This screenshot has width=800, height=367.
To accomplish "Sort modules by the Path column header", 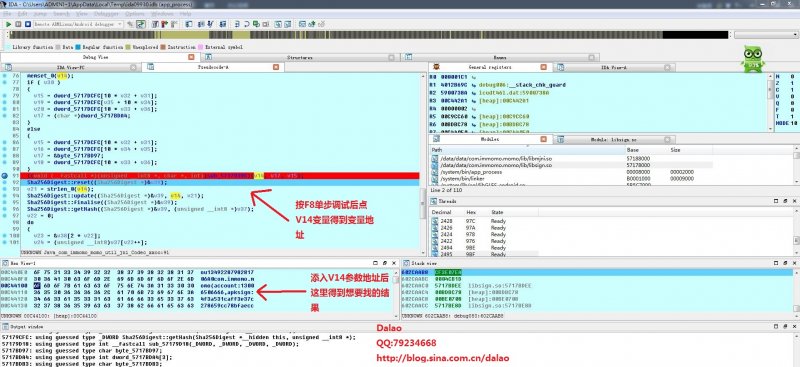I will tap(528, 150).
